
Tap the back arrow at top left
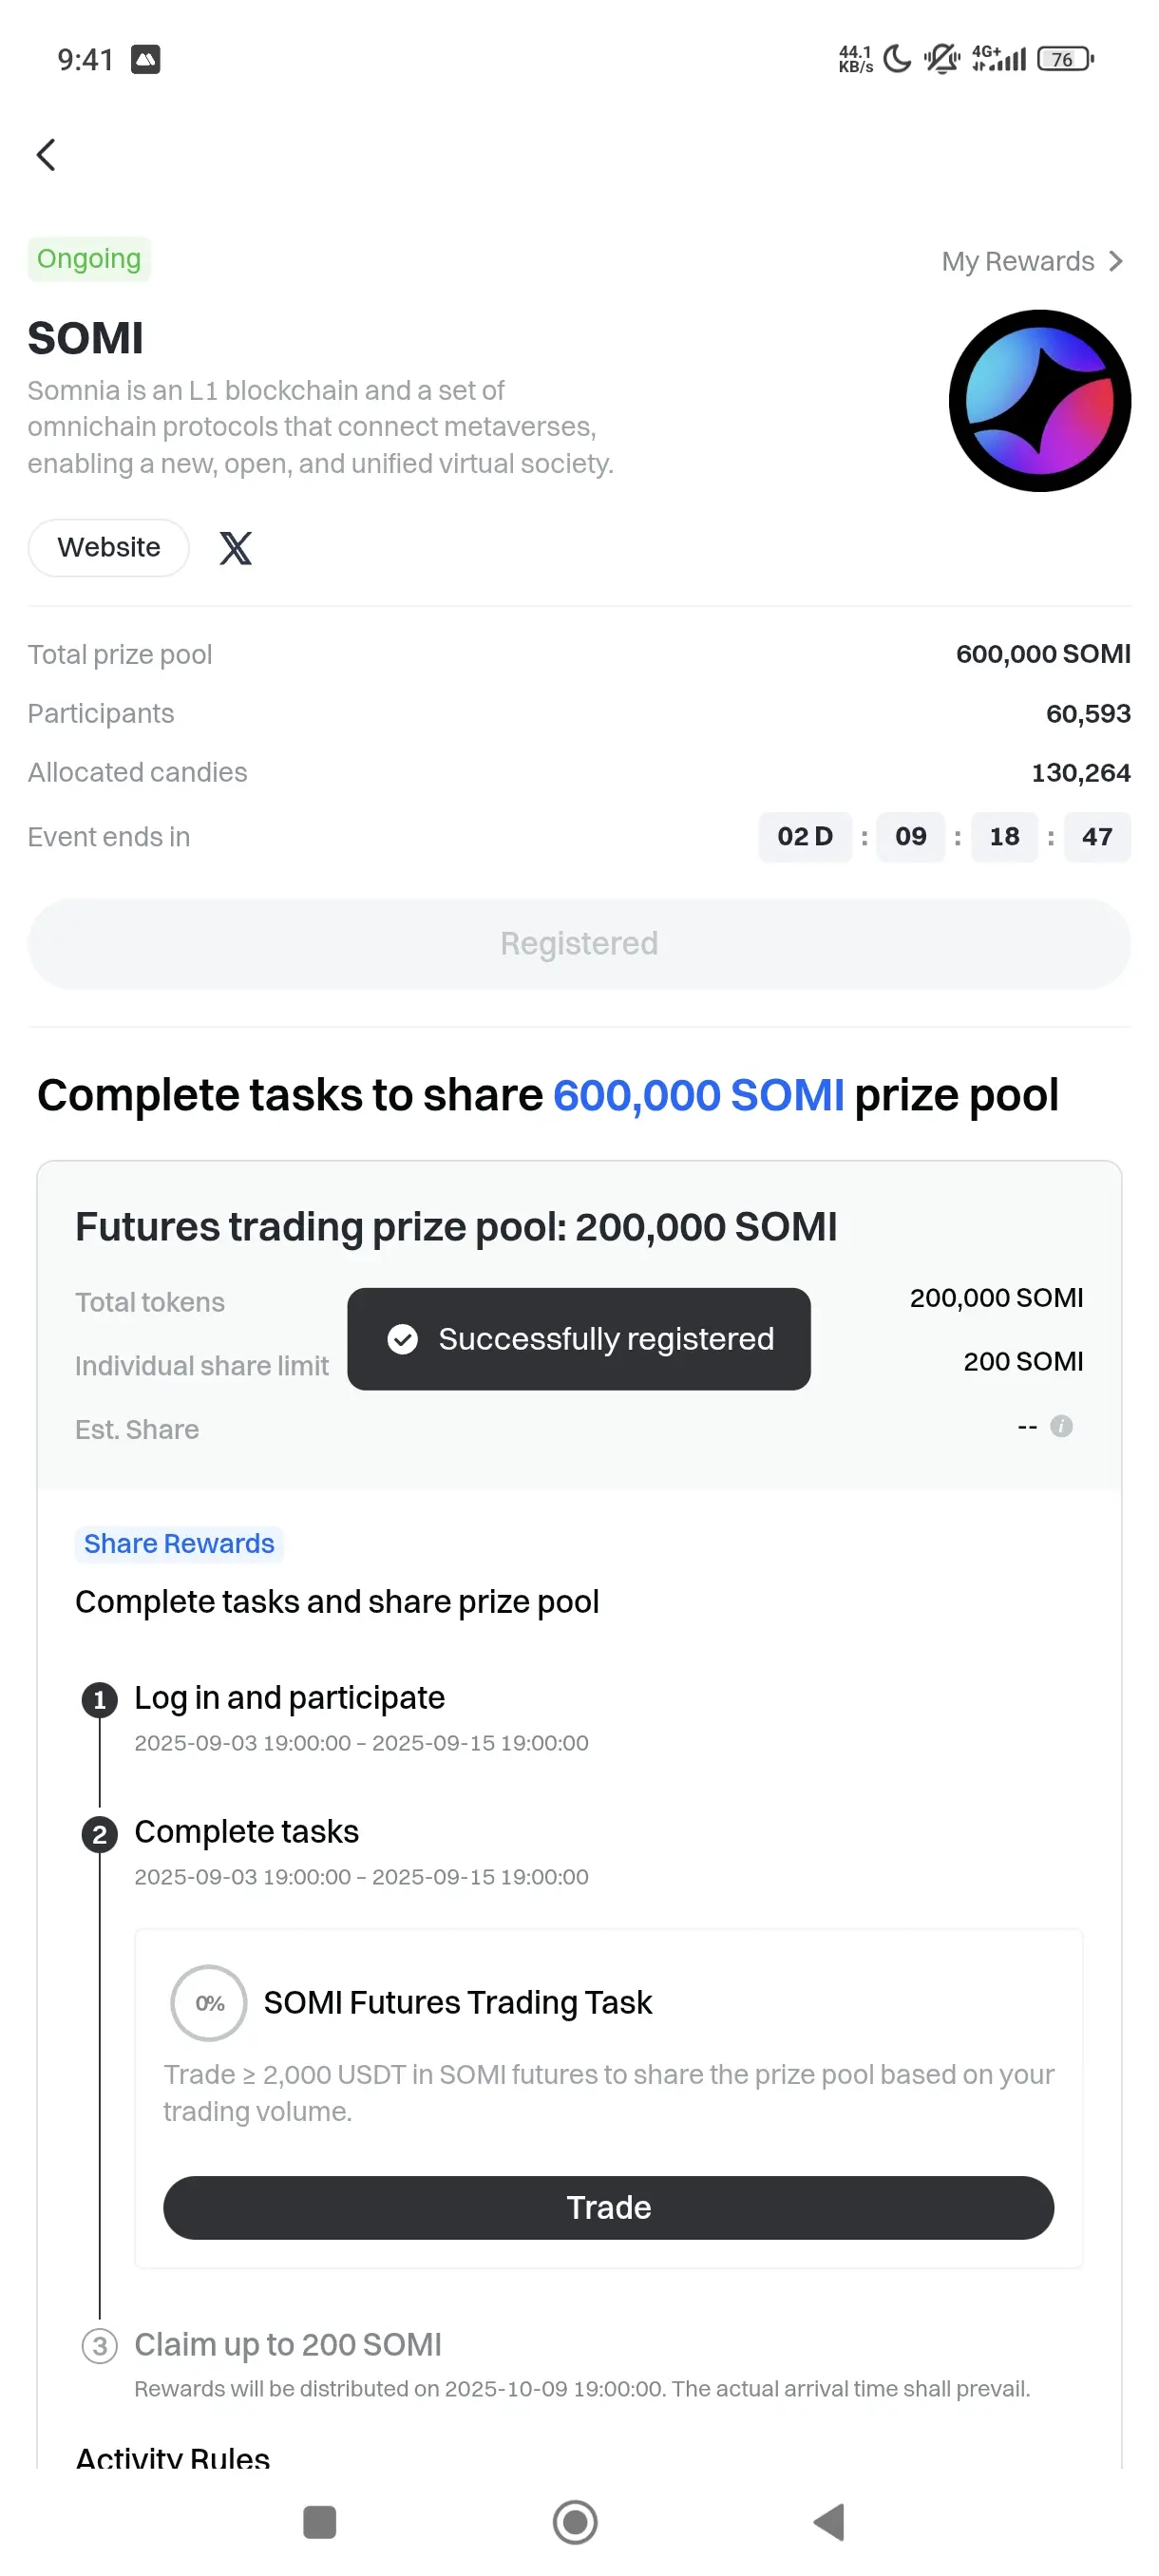coord(46,155)
